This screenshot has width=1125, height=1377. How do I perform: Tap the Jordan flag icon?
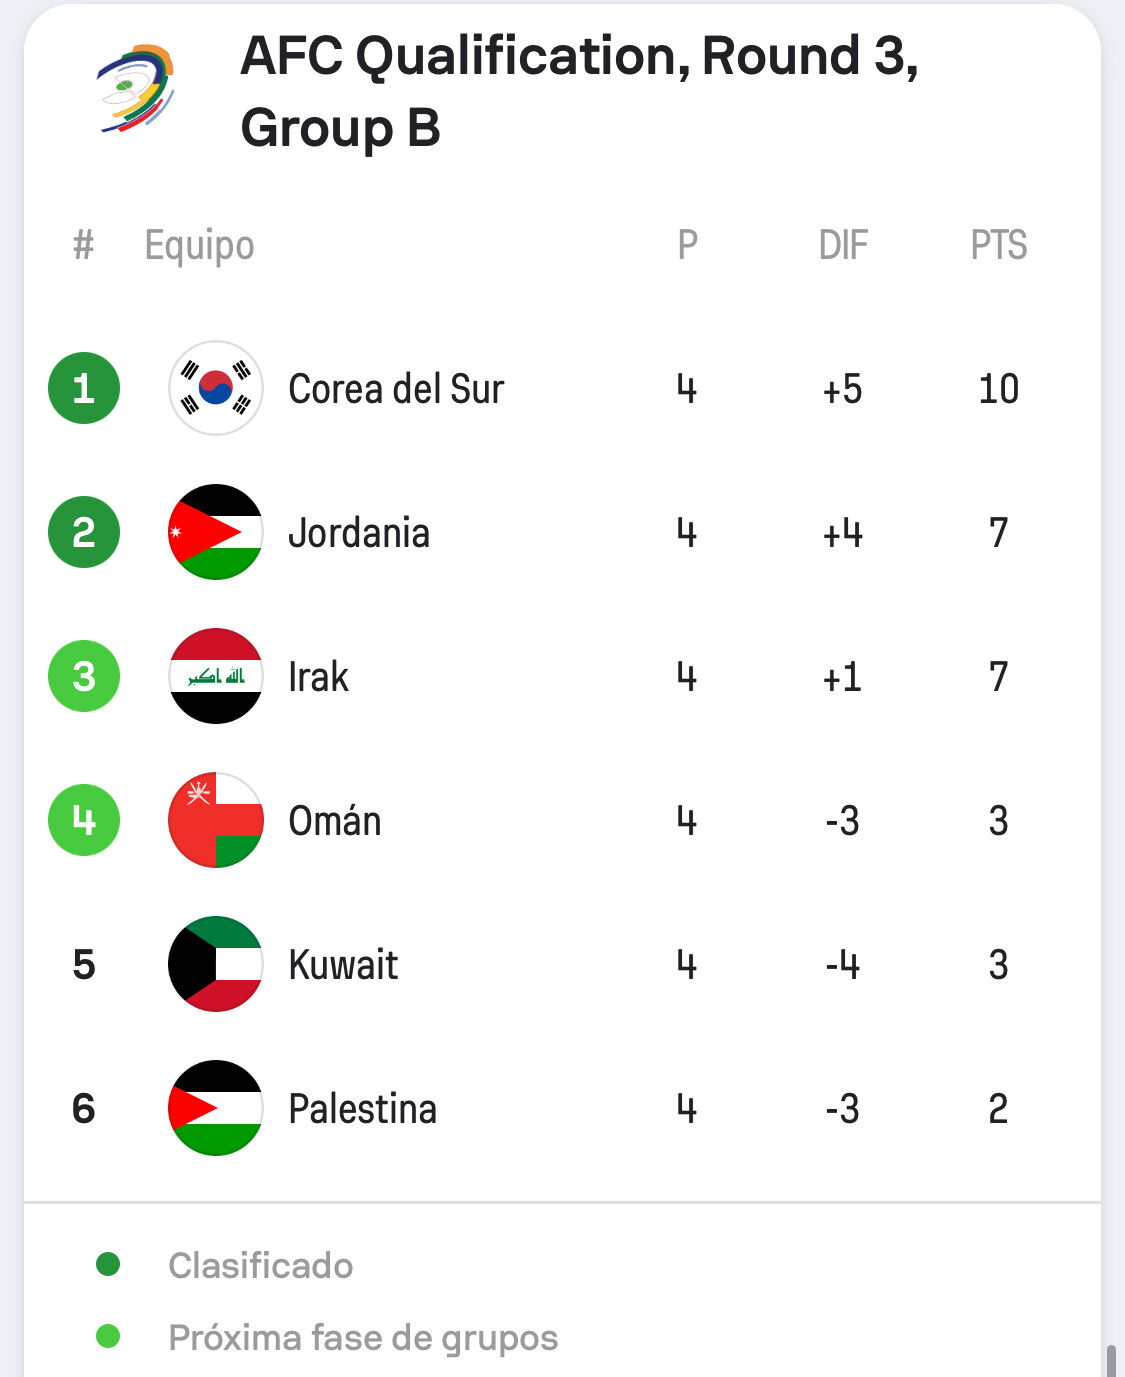216,532
